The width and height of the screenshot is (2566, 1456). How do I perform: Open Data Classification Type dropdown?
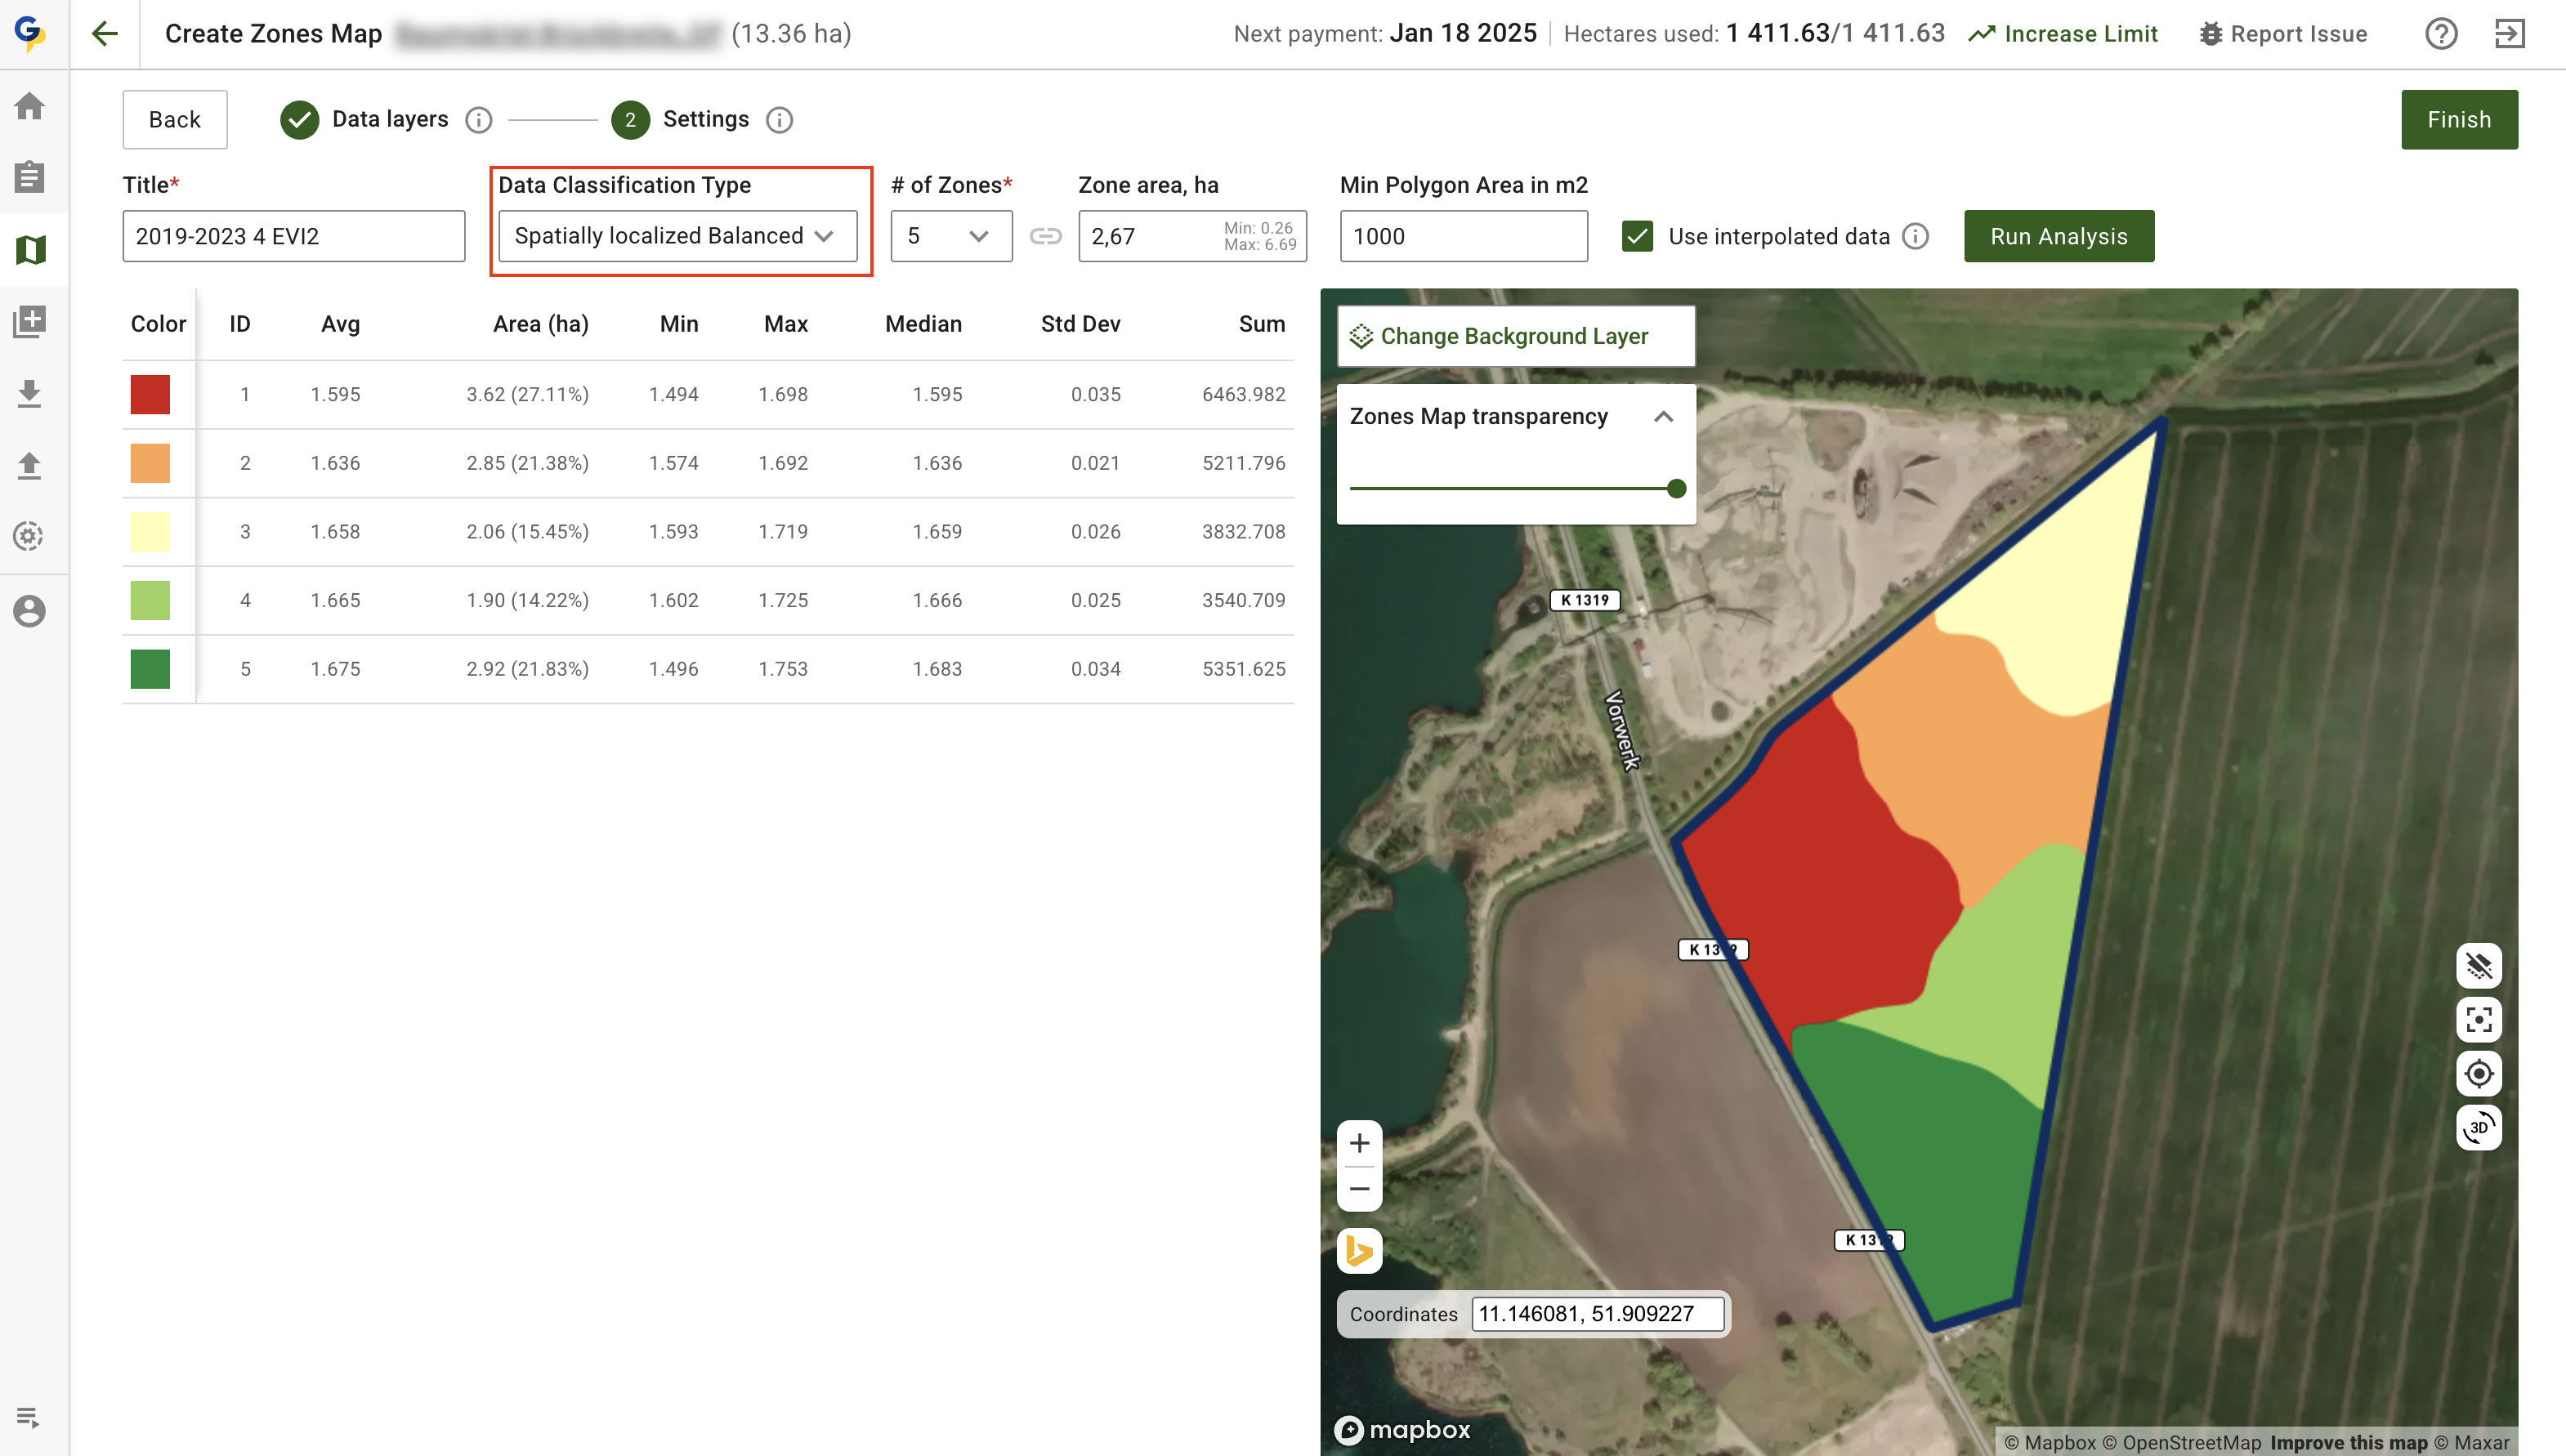[x=677, y=236]
